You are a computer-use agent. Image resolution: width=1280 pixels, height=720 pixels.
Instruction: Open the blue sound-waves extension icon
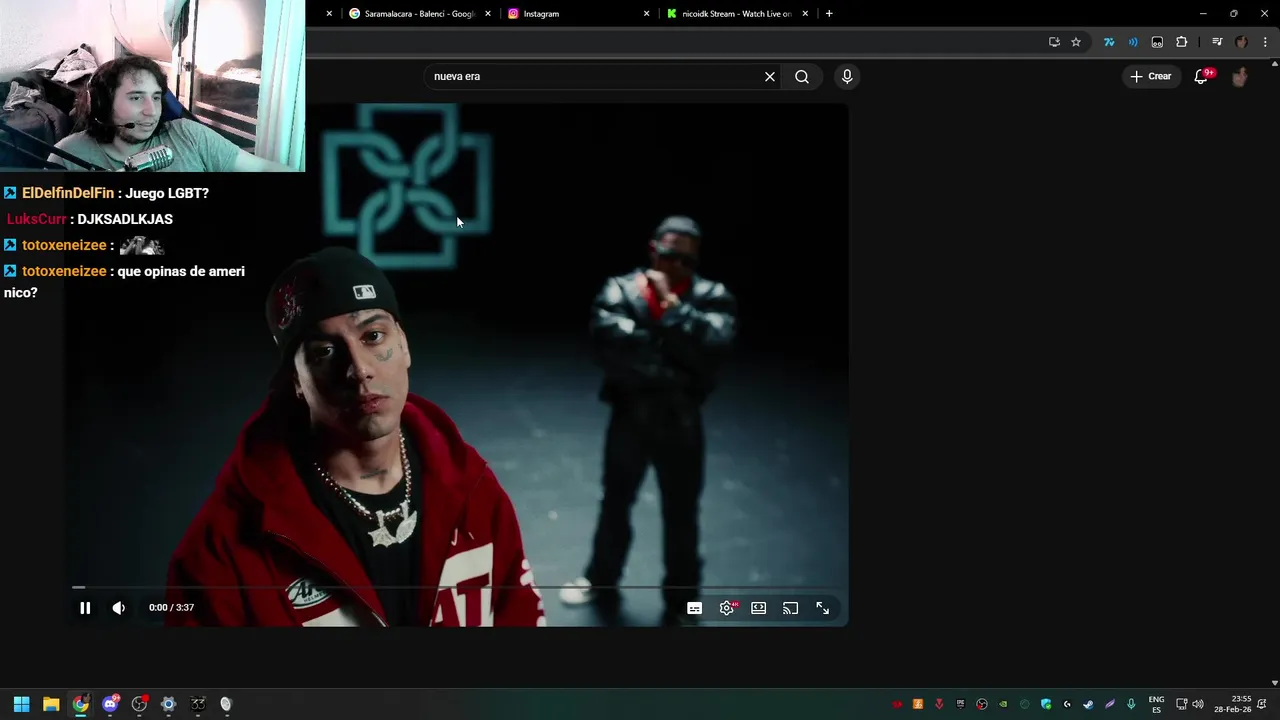[x=1133, y=42]
